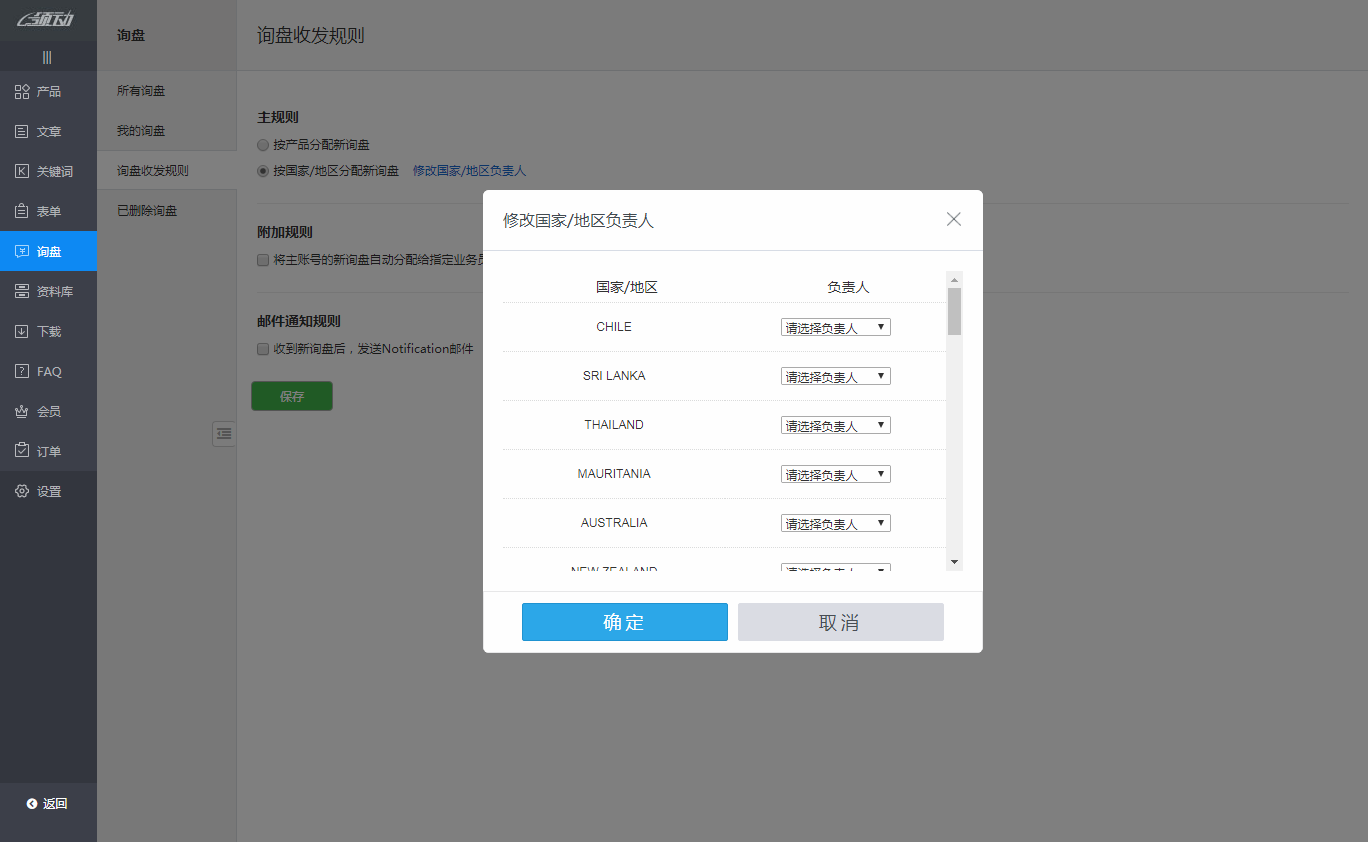Open the 负责人 dropdown for AUSTRALIA
This screenshot has width=1368, height=842.
(x=835, y=522)
